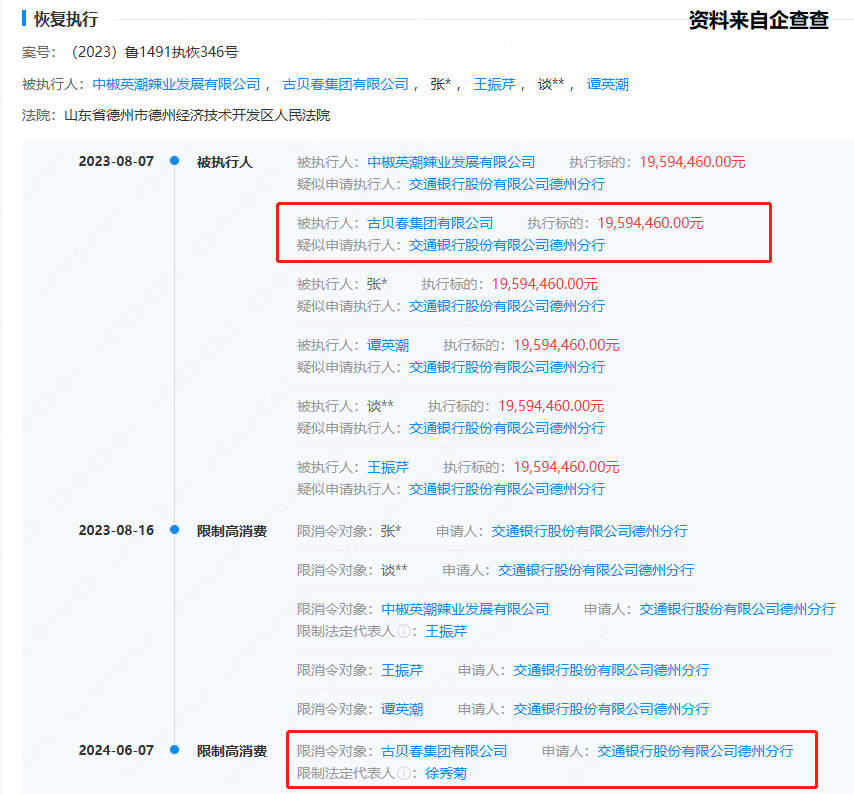Image resolution: width=854 pixels, height=795 pixels.
Task: Click 交通银行 applicant link in 2024-06-07 row
Action: click(x=695, y=751)
